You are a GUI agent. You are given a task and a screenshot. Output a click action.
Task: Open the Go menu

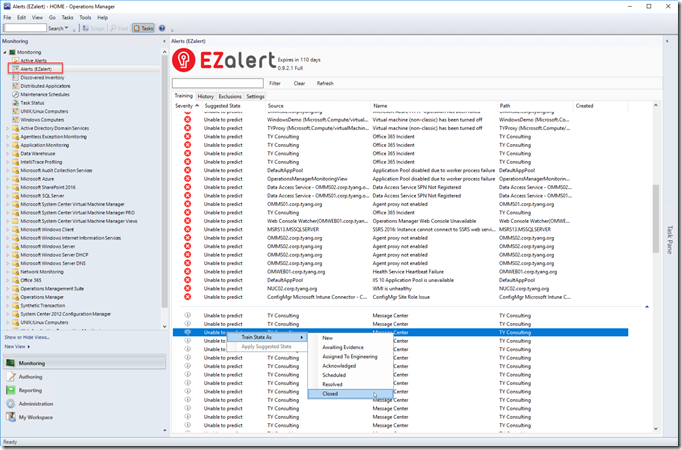(x=52, y=18)
